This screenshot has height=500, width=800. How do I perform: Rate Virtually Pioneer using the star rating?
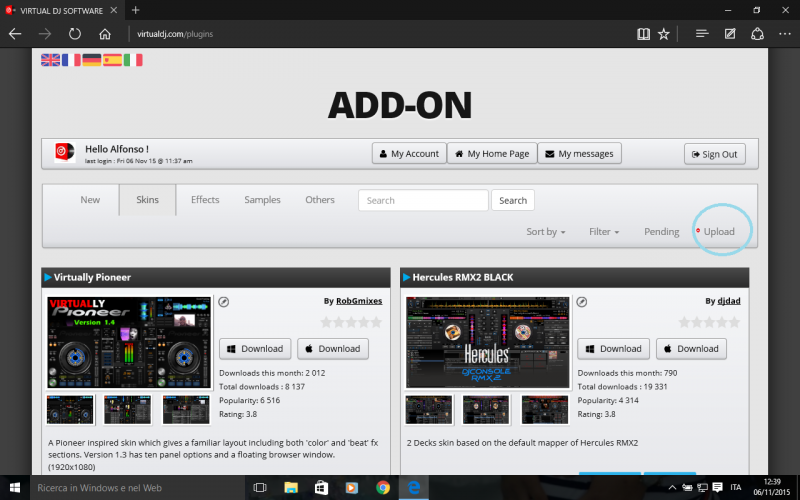tap(351, 322)
